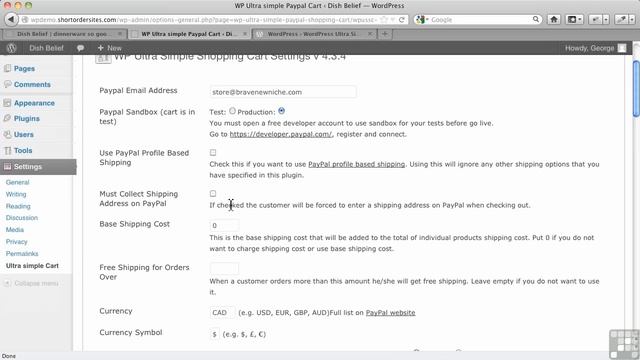The image size is (640, 360).
Task: Open a new browser tab with the plus button
Action: pos(384,34)
